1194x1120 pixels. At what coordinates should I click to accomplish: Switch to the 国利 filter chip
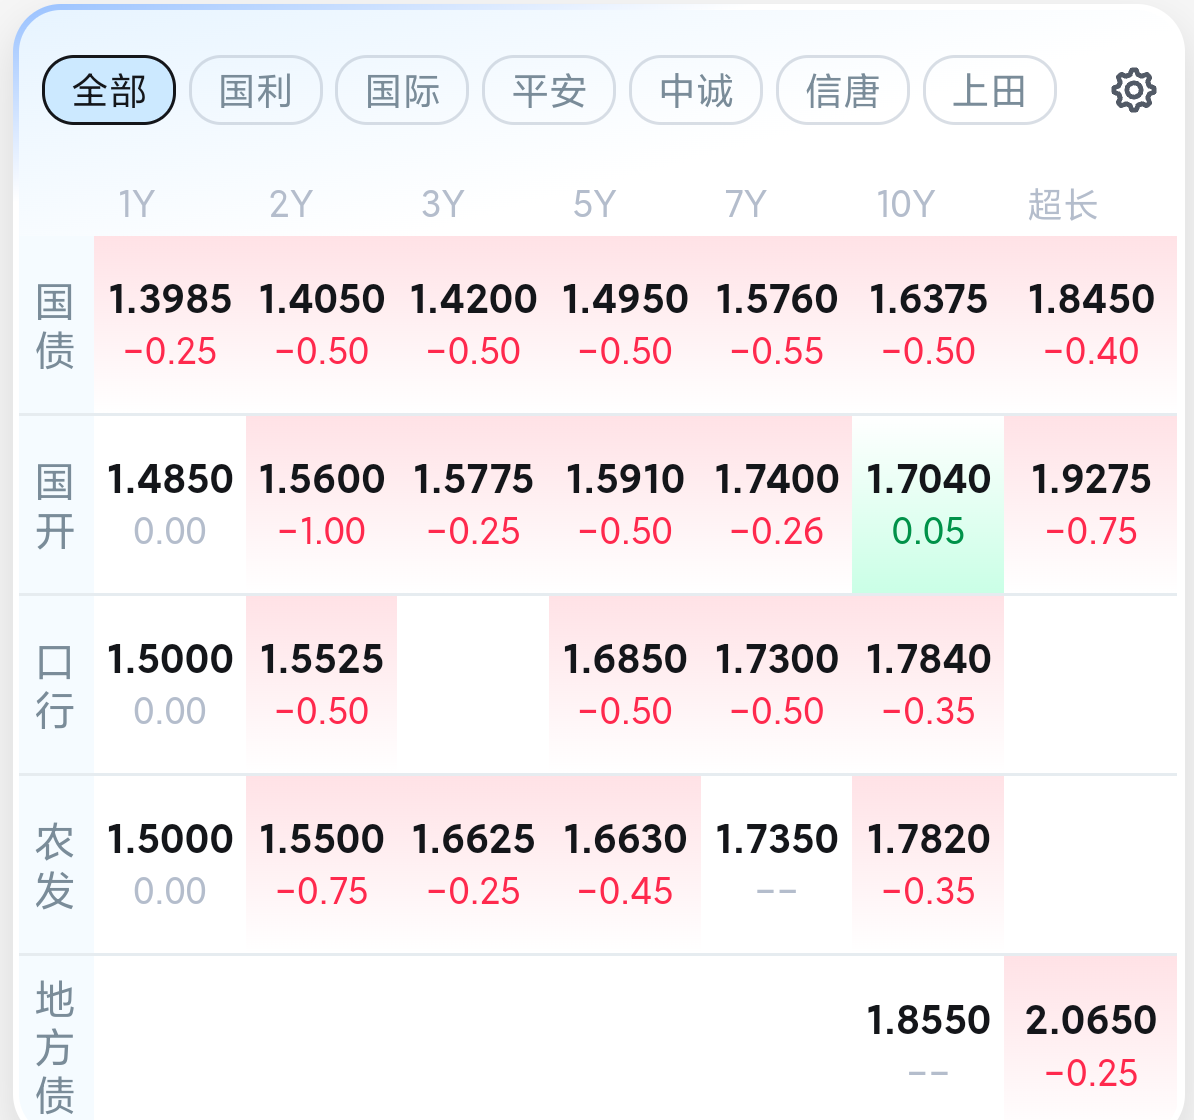tap(256, 91)
